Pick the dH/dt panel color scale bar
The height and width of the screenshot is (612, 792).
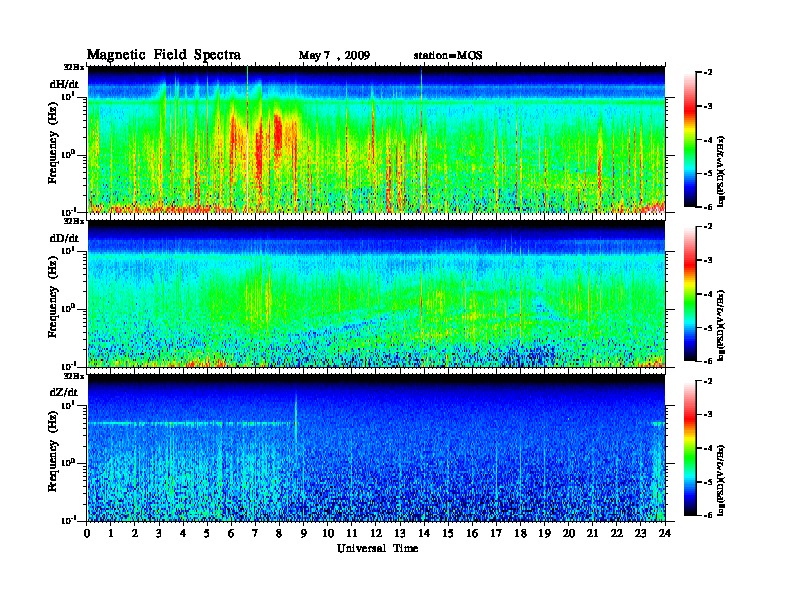[x=690, y=139]
